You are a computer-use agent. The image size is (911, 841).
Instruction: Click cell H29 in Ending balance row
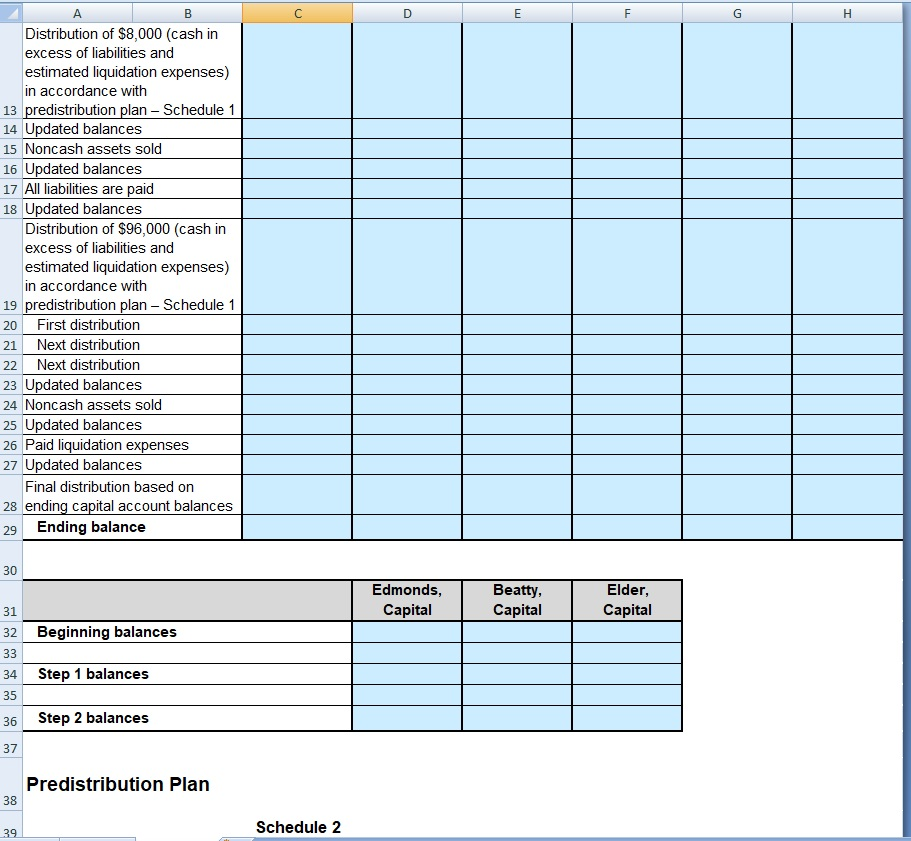click(848, 527)
